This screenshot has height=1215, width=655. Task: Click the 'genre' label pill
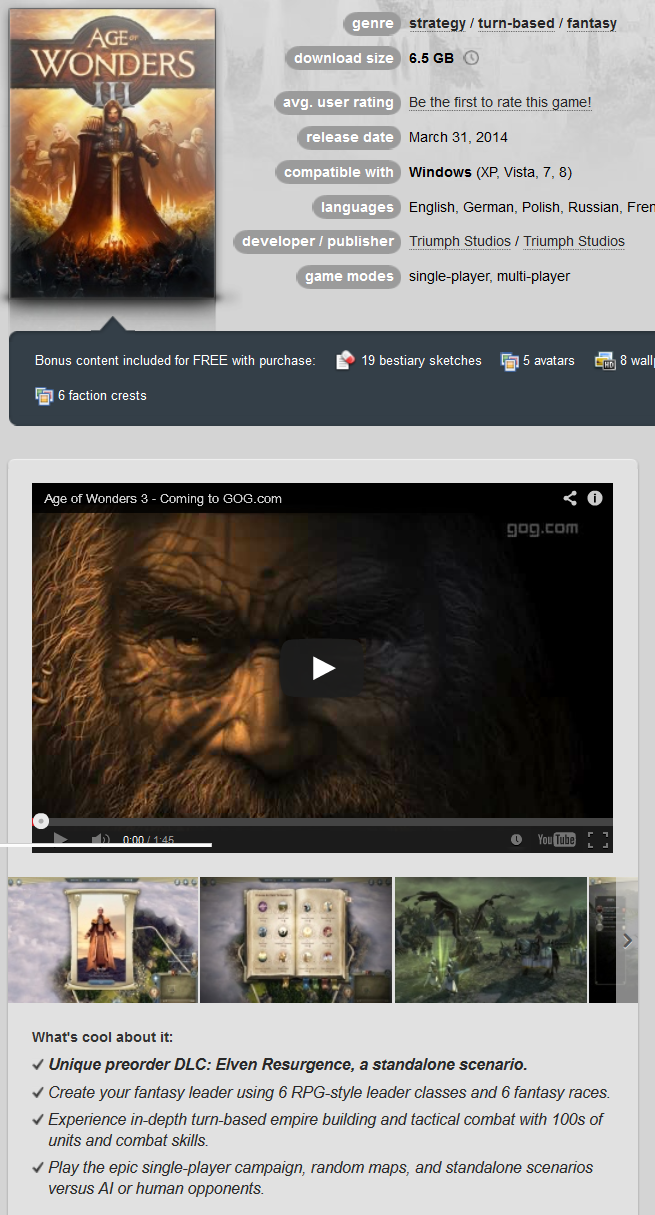pos(371,23)
